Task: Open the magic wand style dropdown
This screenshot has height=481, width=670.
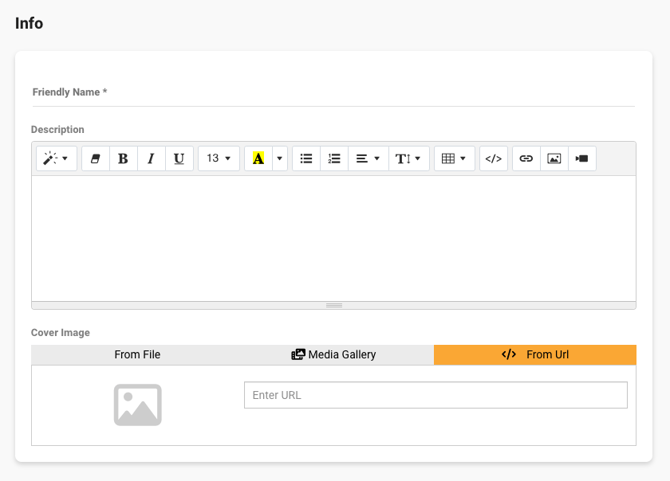Action: pyautogui.click(x=56, y=158)
